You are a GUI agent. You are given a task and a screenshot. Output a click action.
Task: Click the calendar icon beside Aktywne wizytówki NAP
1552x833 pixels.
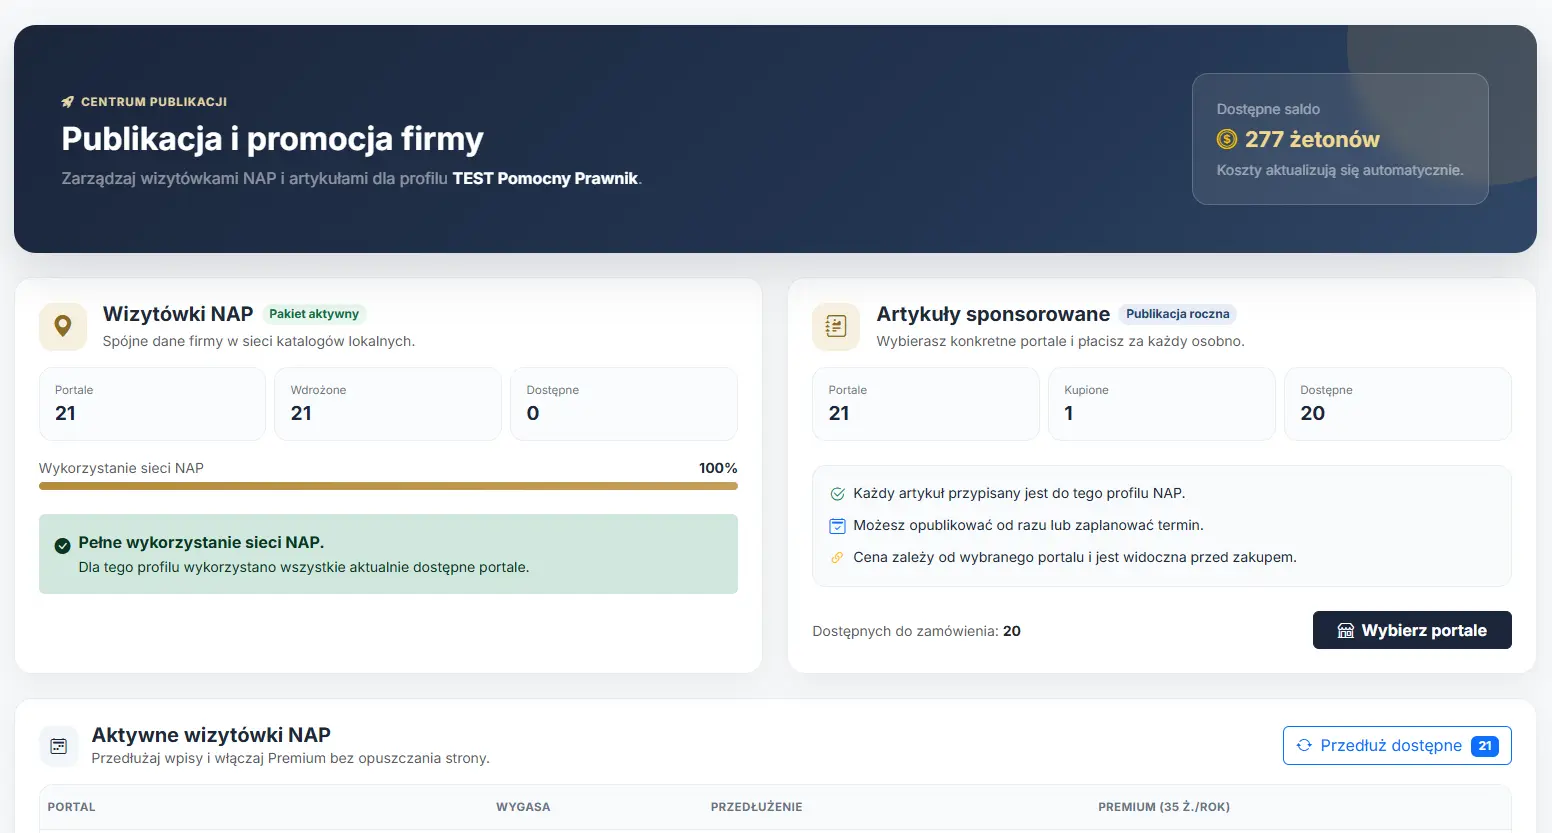pos(58,746)
